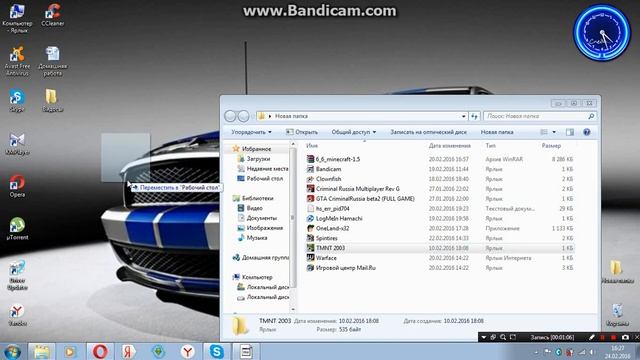Take a screenshot with Bandicam camera icon
Screen dimensions: 640x360
pyautogui.click(x=625, y=337)
